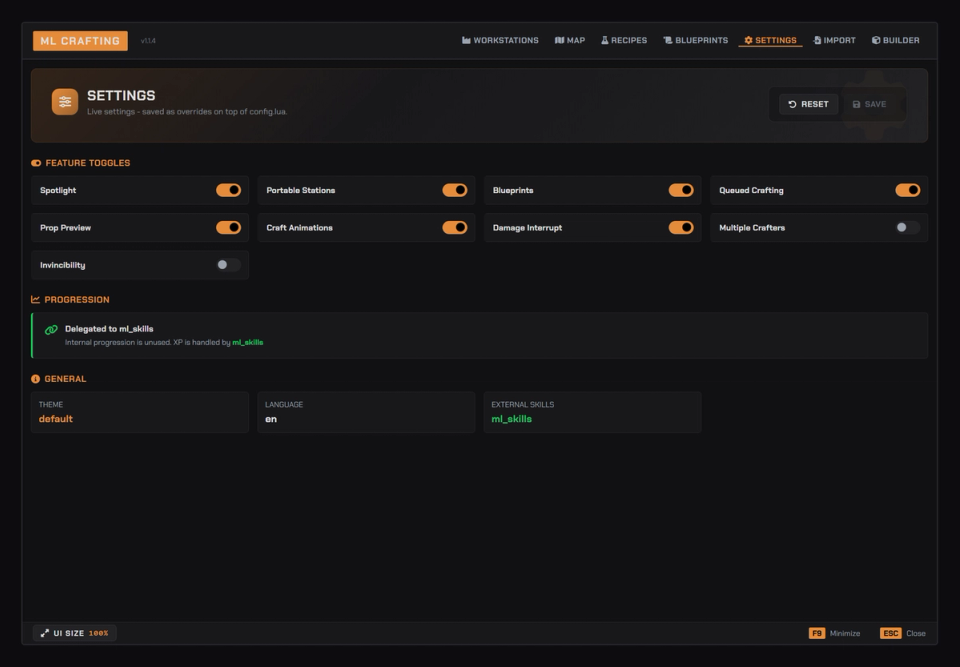Click the Feature Toggles section icon

(36, 163)
